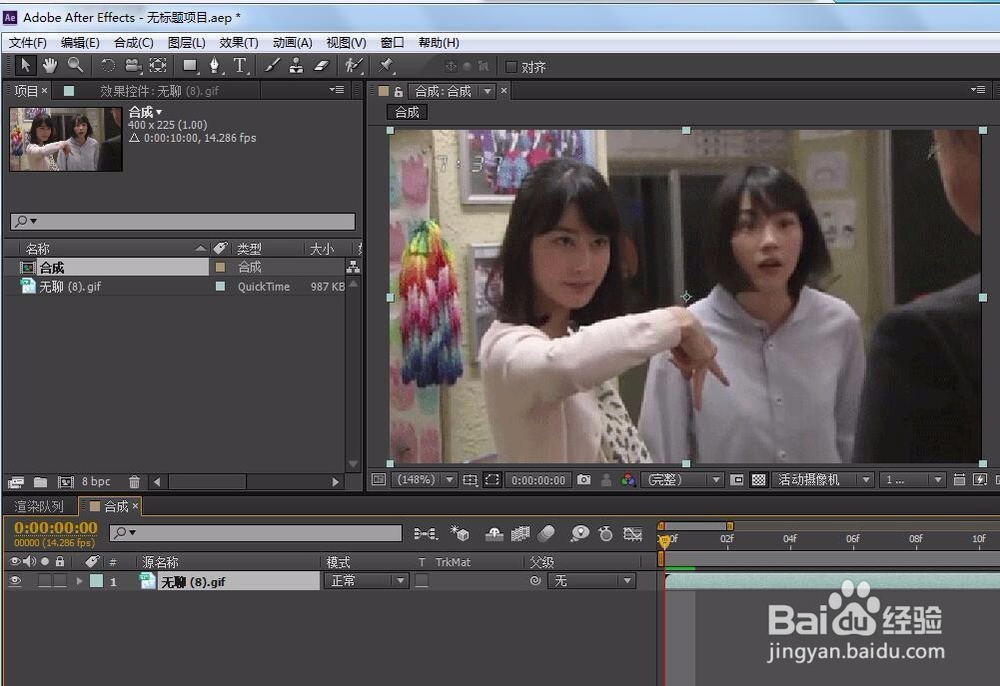Toggle solo switch for 无聊 (8).gif layer
Image resolution: width=1000 pixels, height=686 pixels.
tap(45, 581)
